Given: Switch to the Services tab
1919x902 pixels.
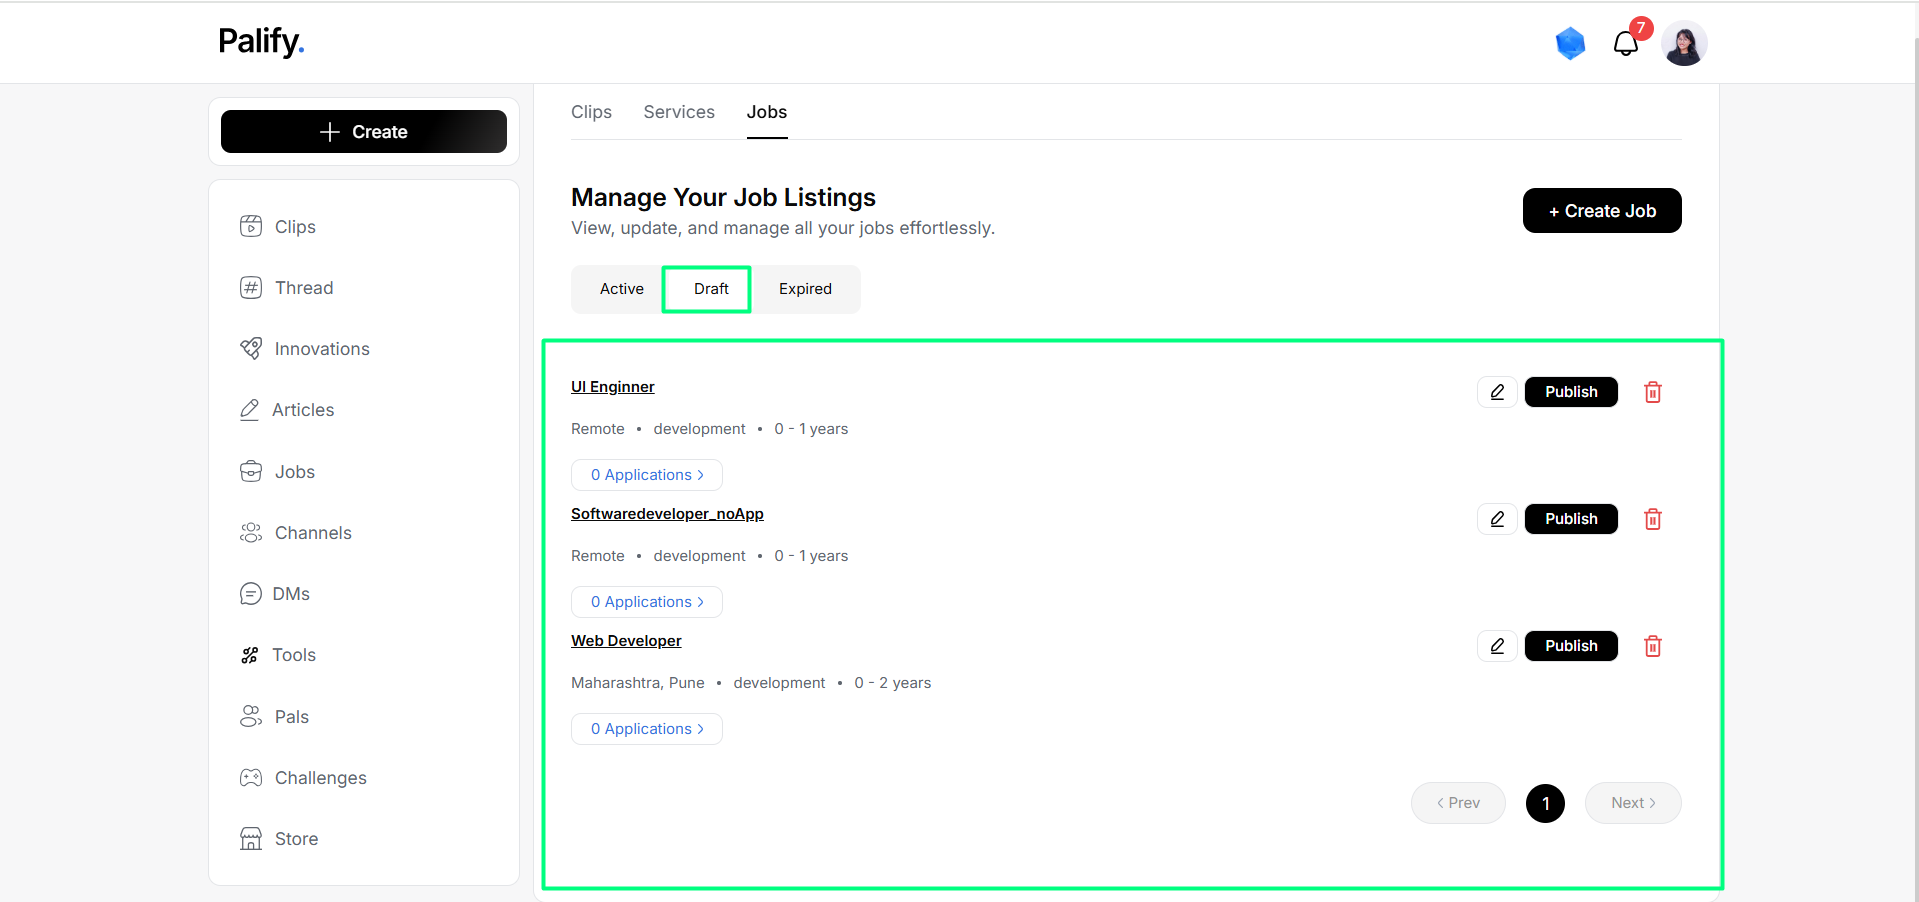Looking at the screenshot, I should click(679, 112).
